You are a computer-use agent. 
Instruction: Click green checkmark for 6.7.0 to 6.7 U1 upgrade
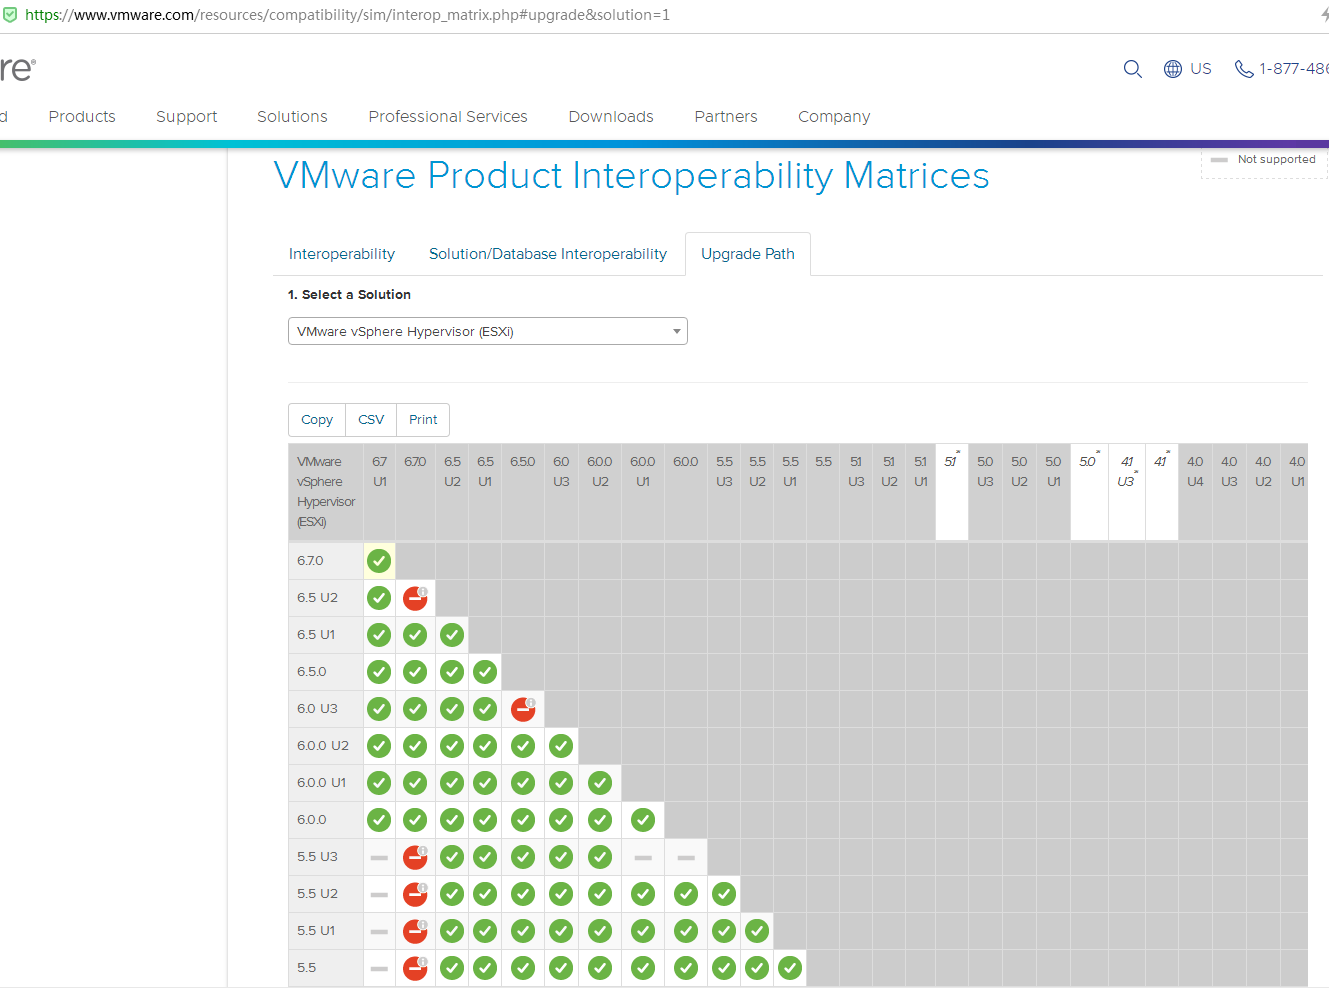click(x=378, y=560)
